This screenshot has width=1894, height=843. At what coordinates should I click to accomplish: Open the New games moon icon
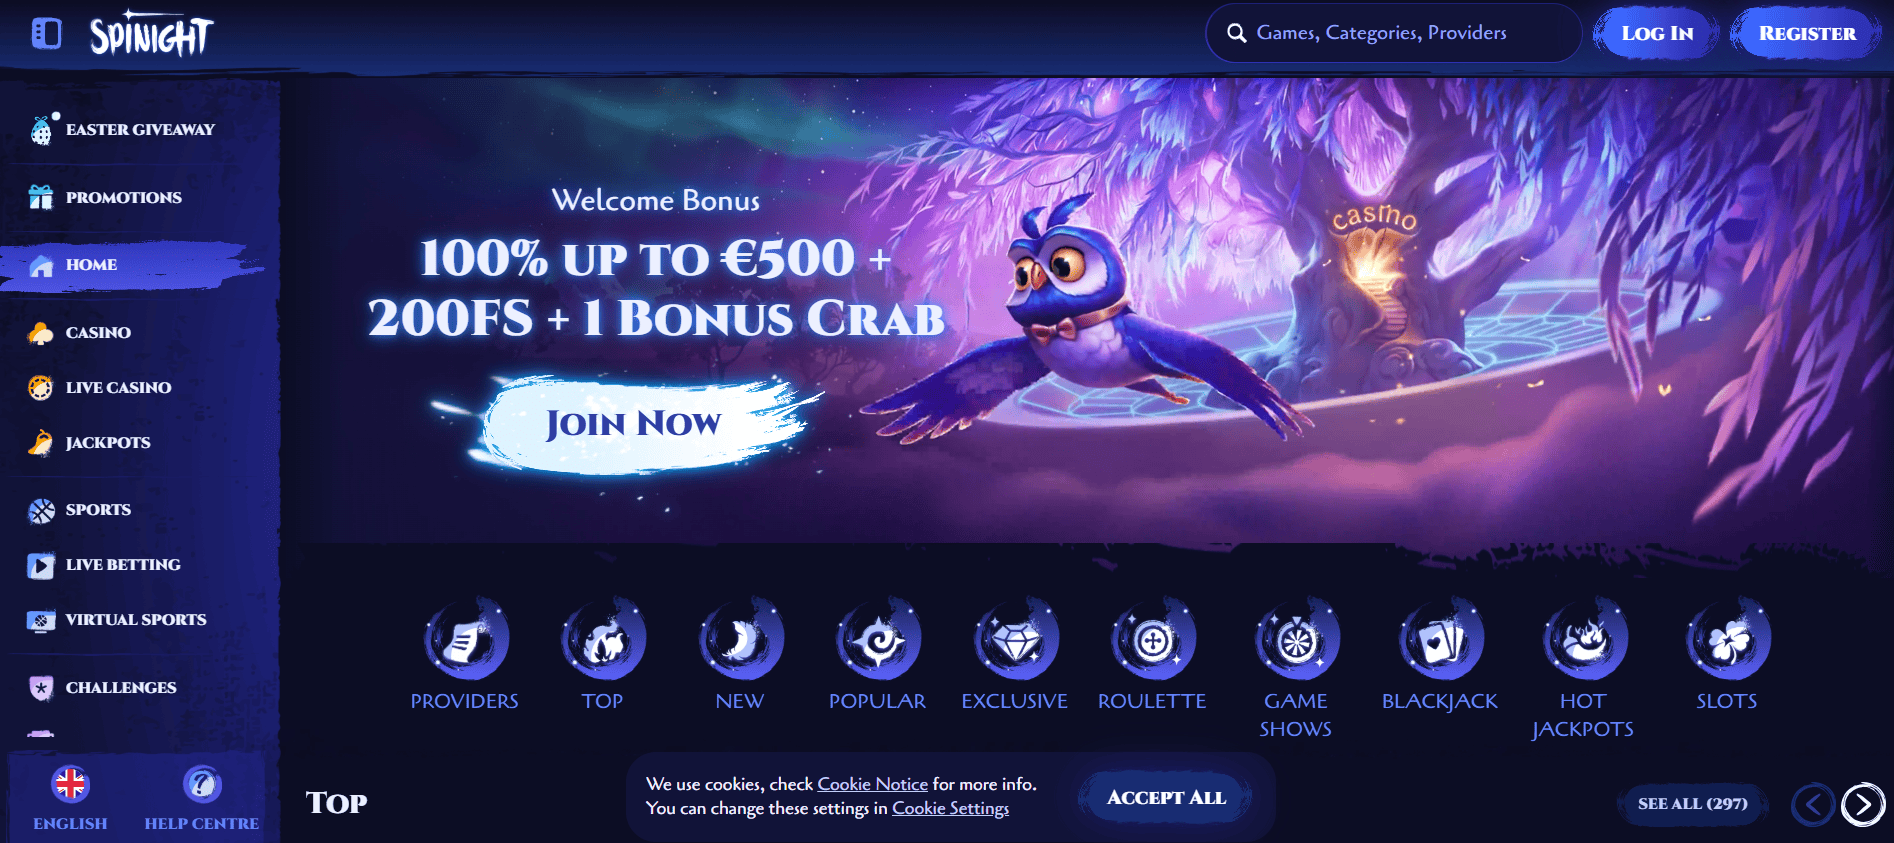740,639
